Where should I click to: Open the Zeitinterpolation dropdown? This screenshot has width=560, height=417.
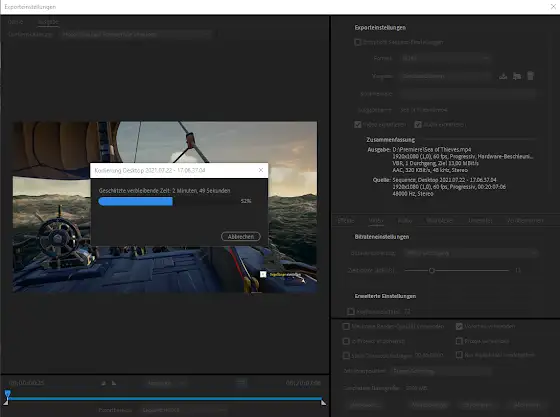click(440, 371)
